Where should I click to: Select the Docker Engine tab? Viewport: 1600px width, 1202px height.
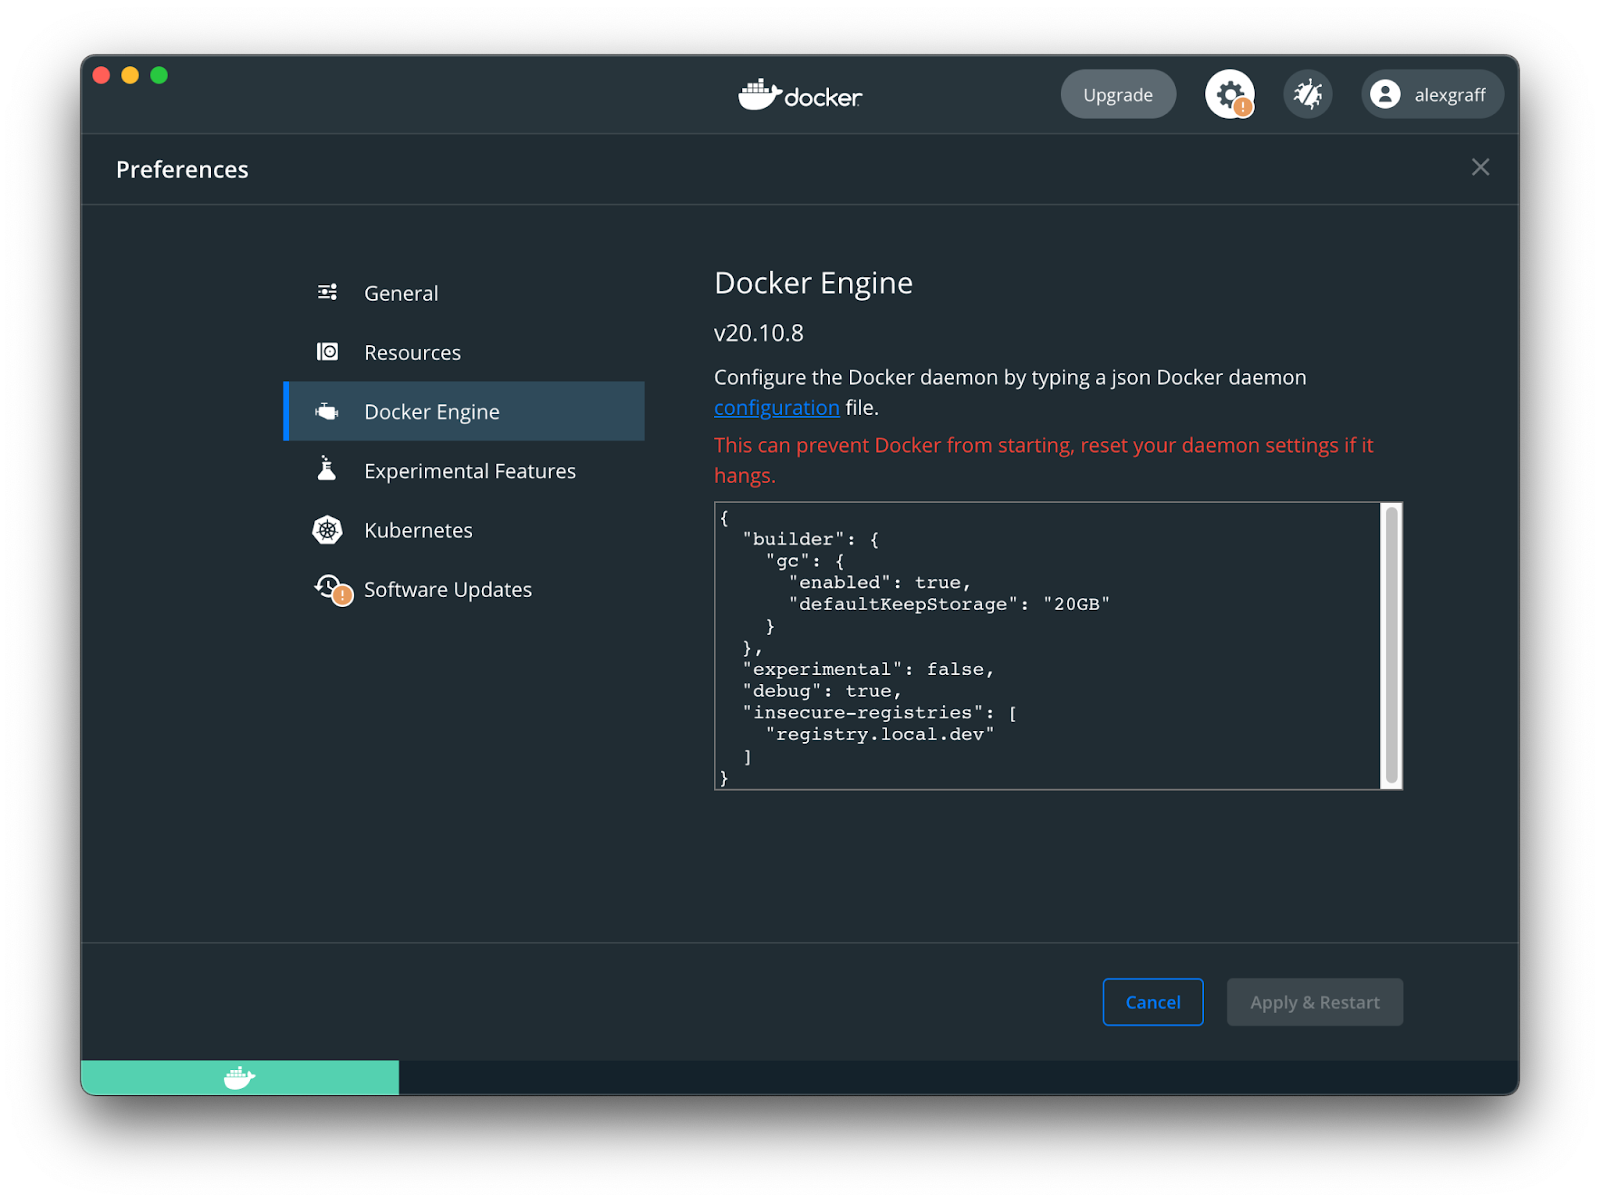point(464,411)
